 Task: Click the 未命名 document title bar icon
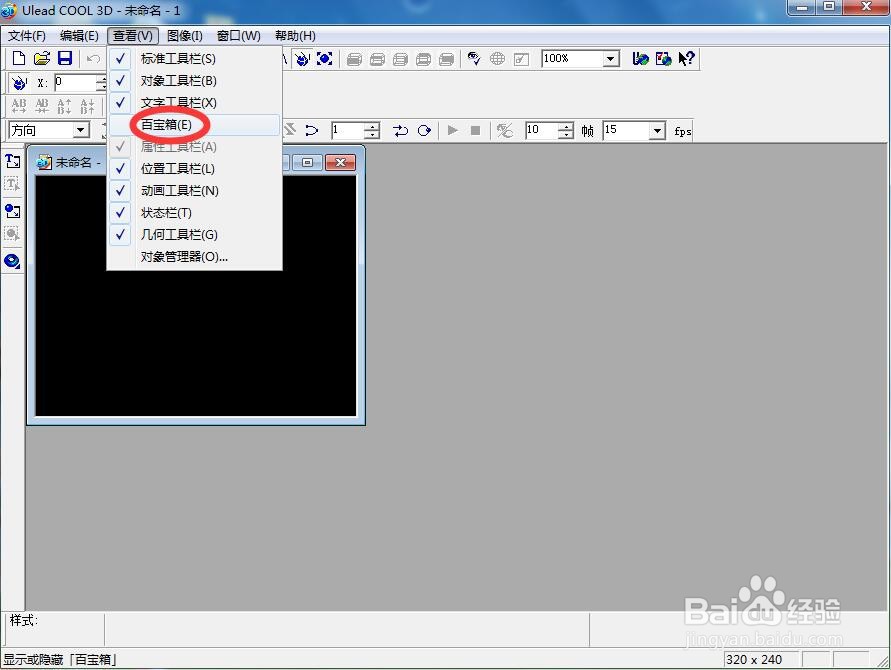tap(44, 163)
